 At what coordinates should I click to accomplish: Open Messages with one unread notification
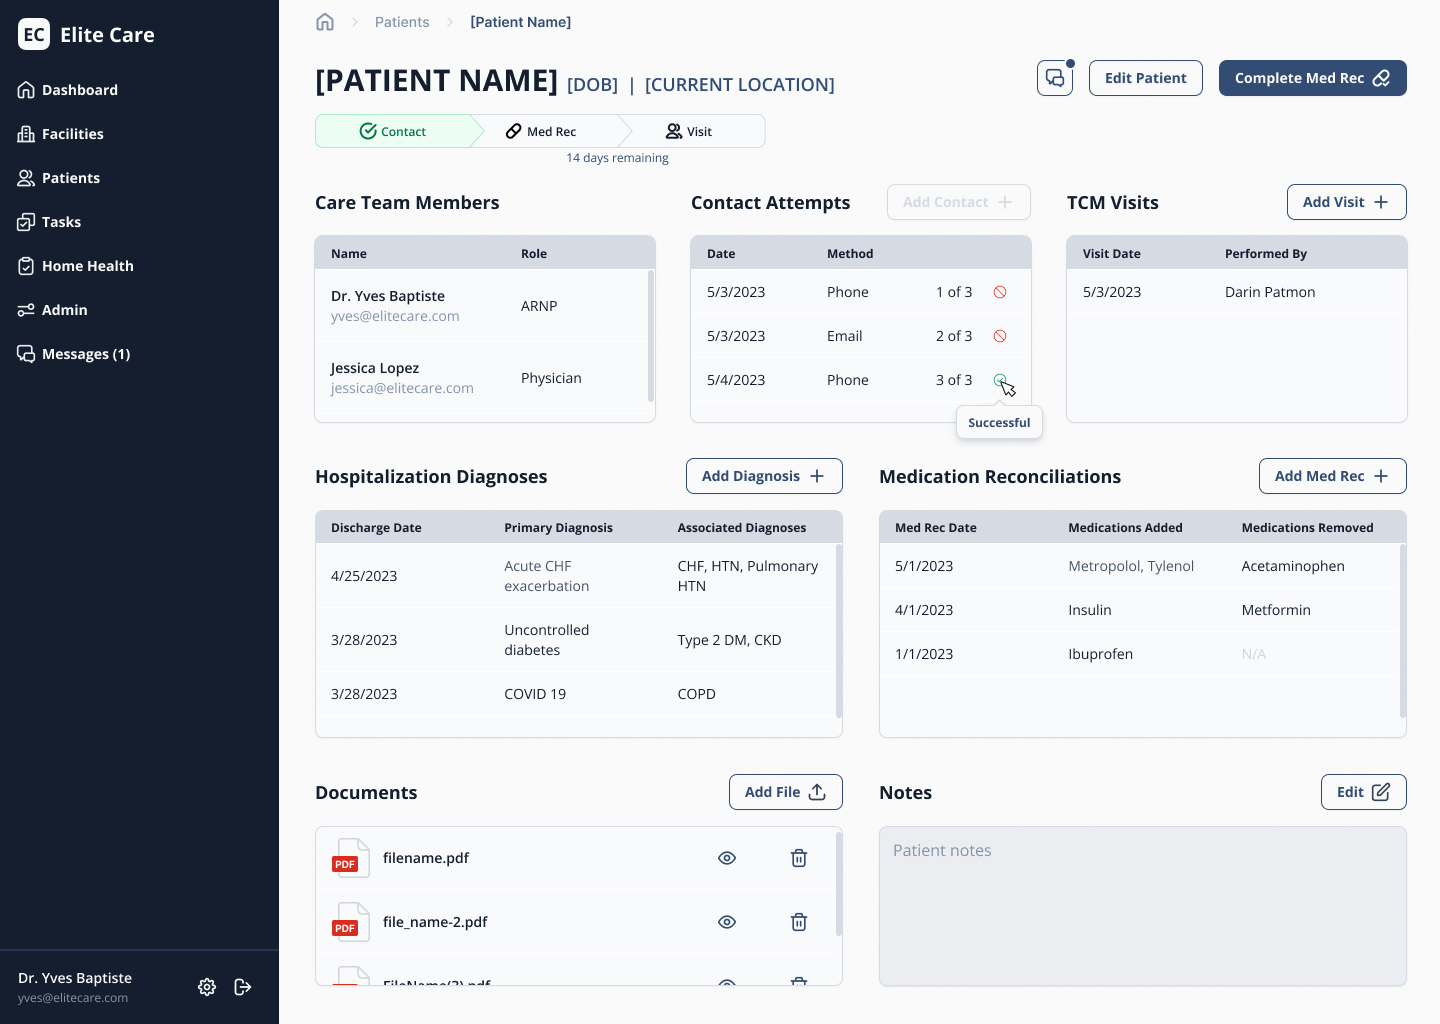(86, 354)
